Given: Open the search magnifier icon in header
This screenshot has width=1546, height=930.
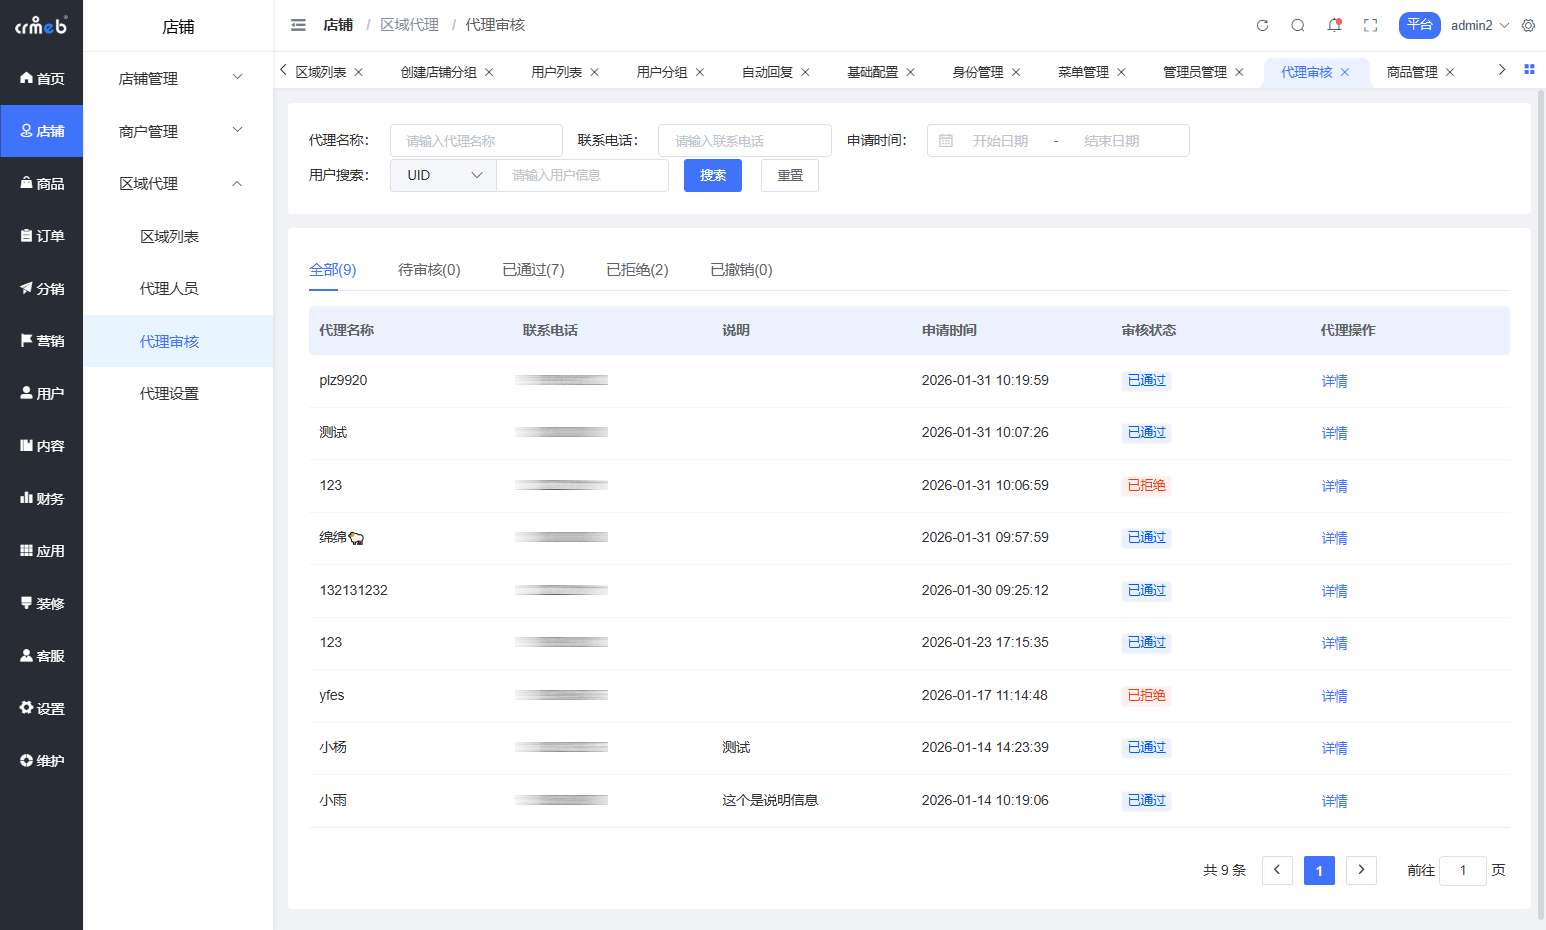Looking at the screenshot, I should pos(1298,26).
